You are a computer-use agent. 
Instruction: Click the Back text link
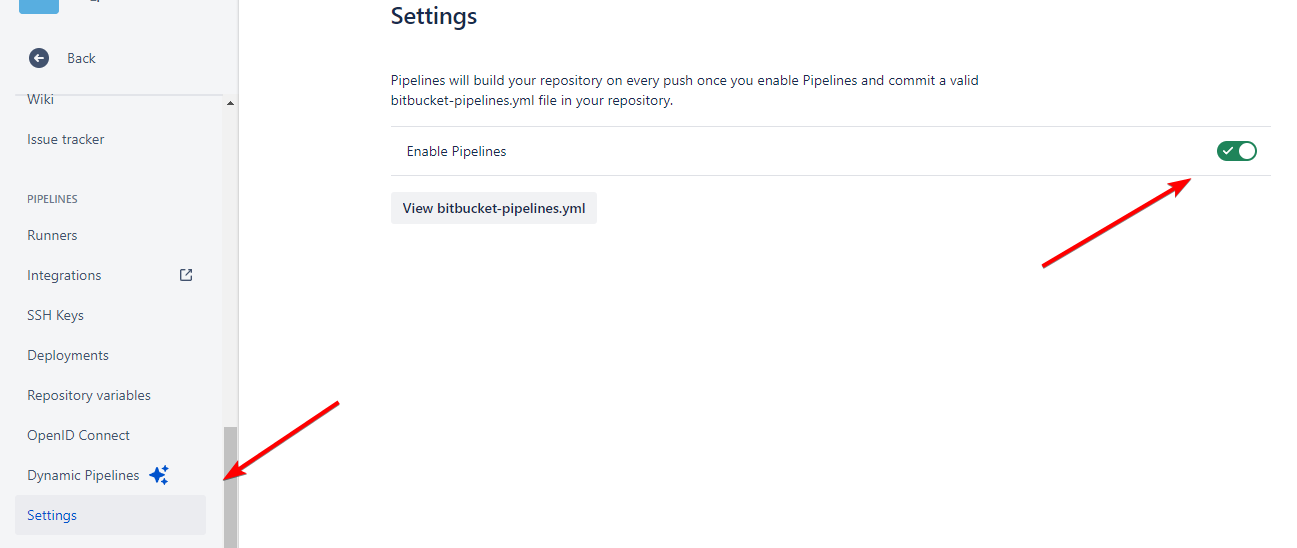(x=81, y=58)
